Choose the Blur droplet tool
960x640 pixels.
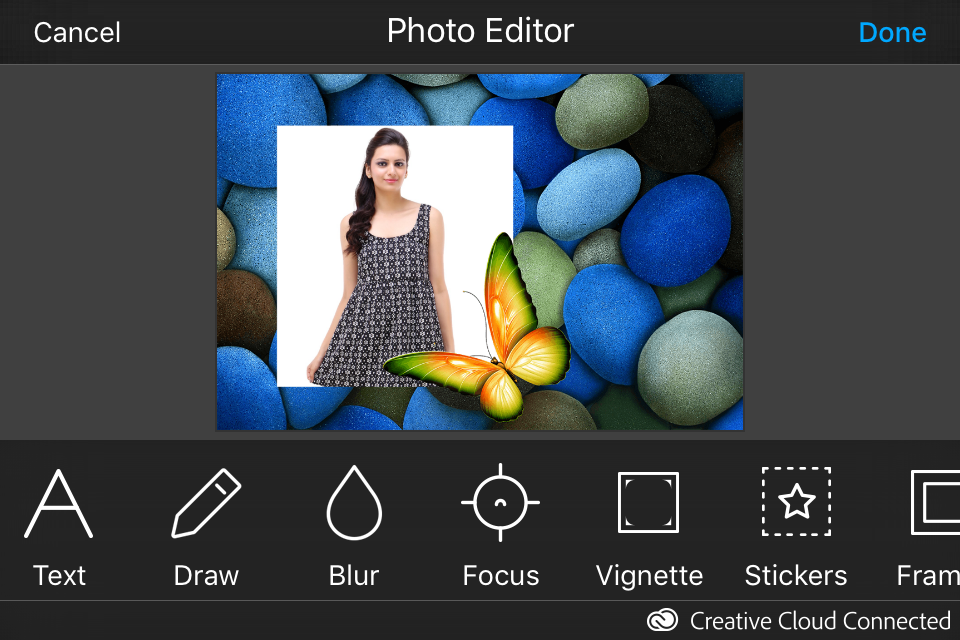(354, 503)
